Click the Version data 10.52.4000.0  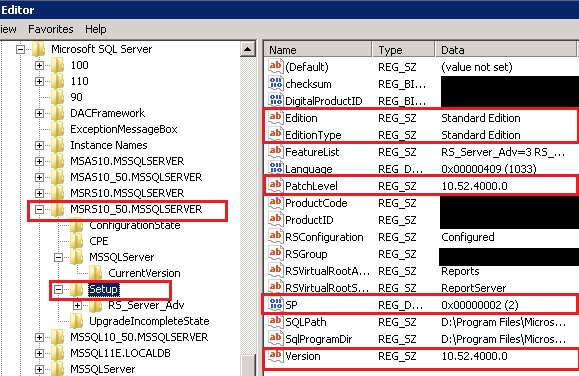pyautogui.click(x=474, y=356)
